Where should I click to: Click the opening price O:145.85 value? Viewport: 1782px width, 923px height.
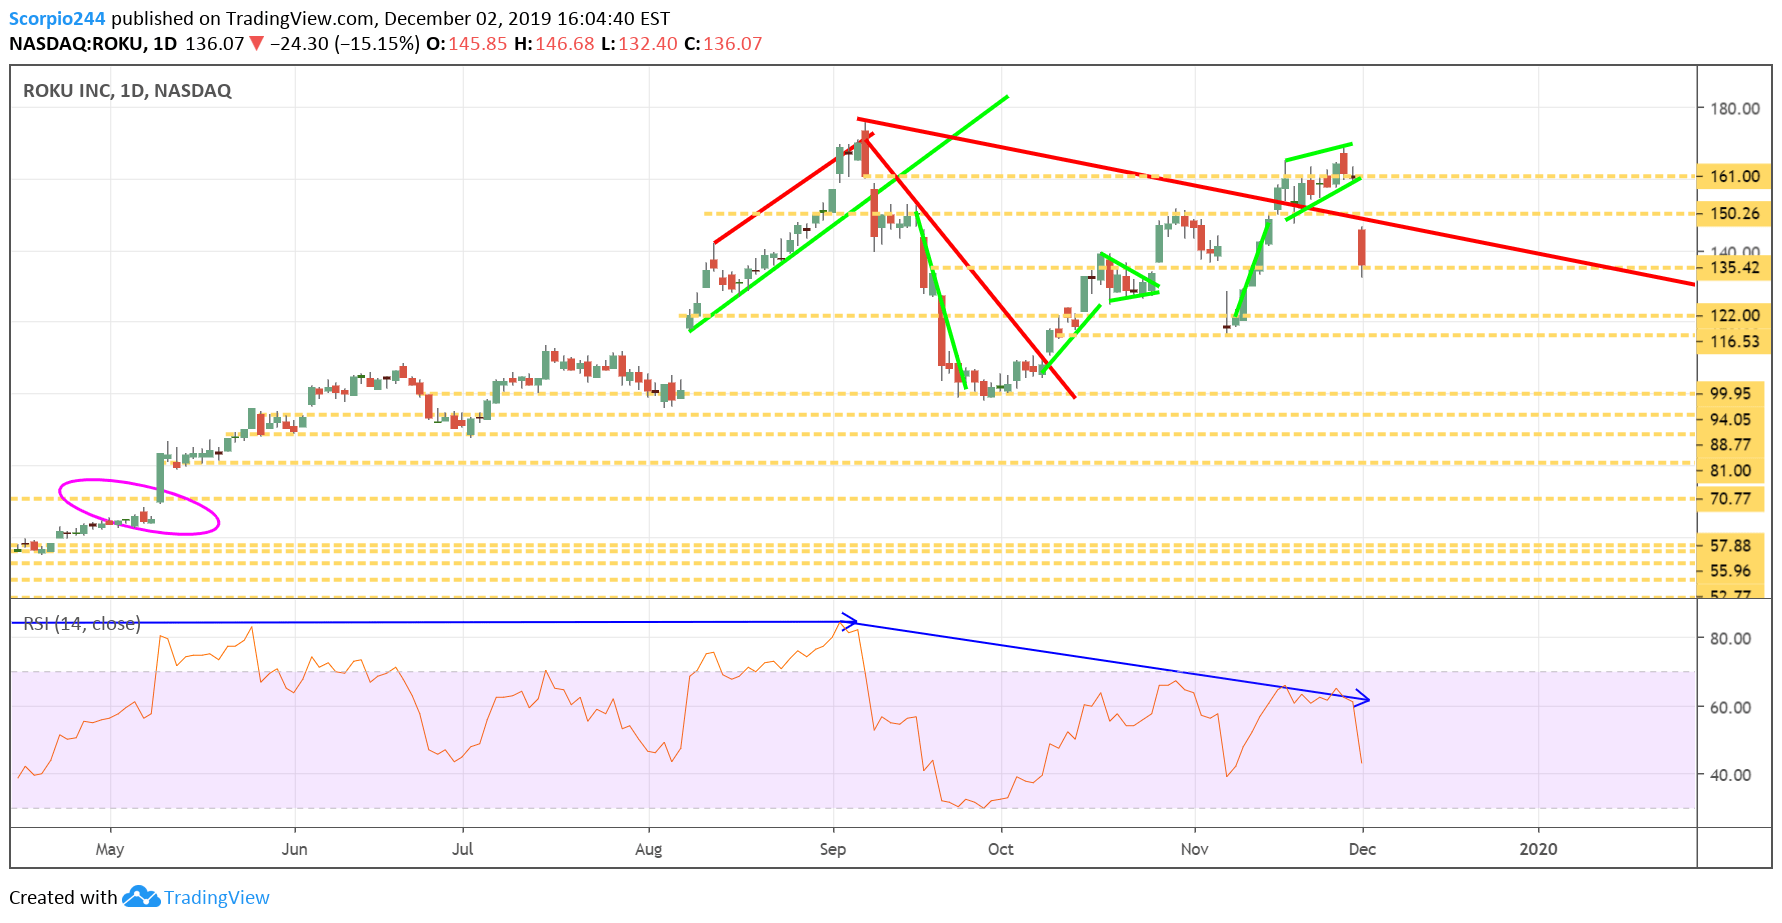coord(467,44)
